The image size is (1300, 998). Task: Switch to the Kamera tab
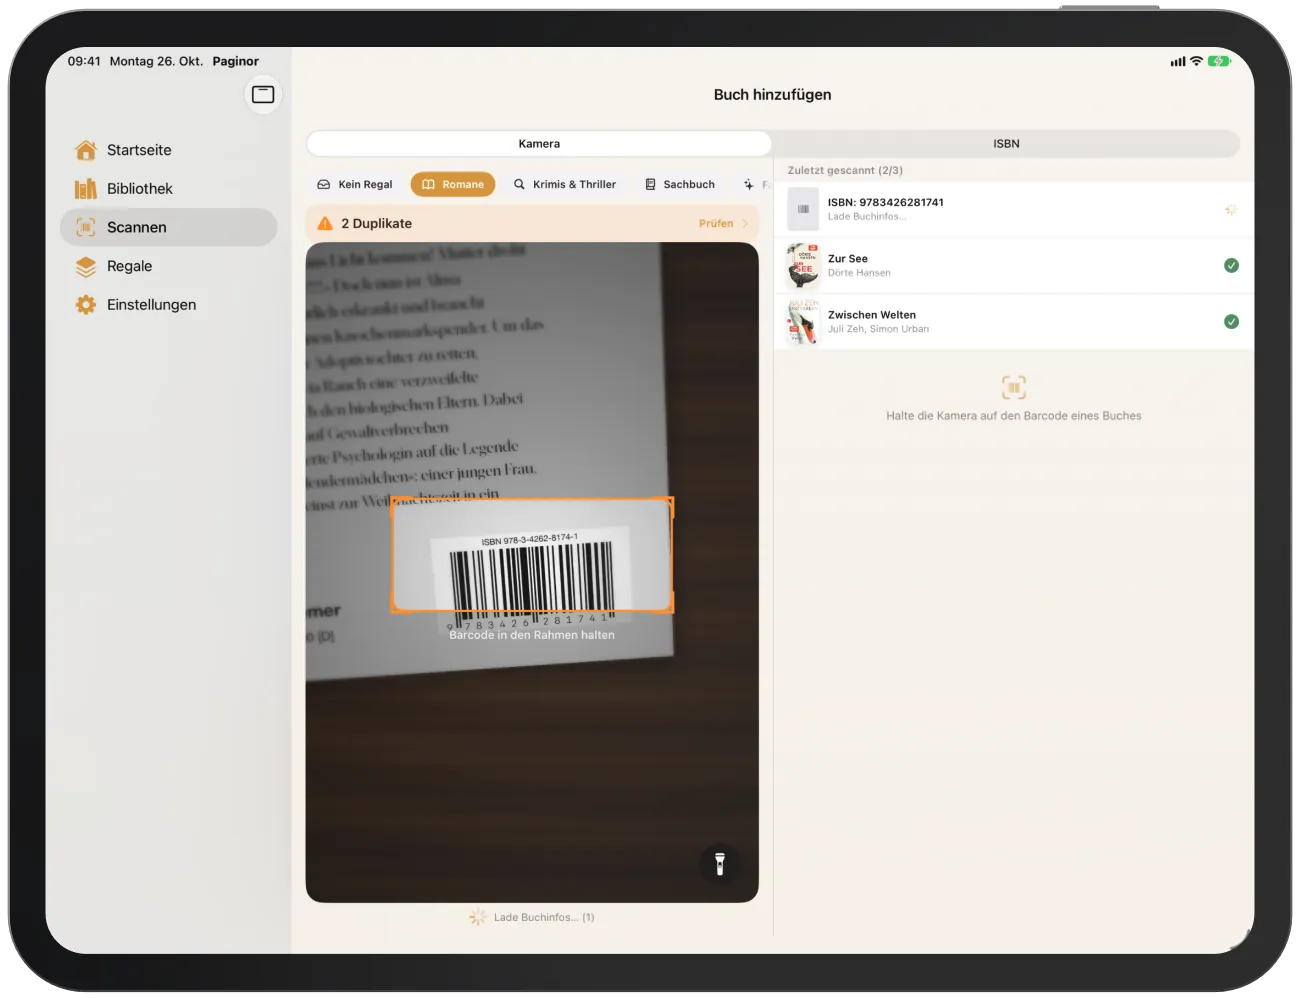539,144
